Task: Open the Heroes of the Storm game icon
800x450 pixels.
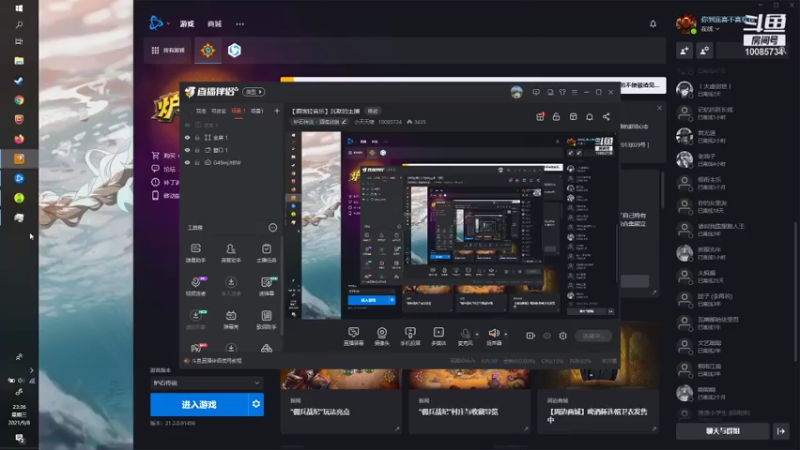Action: coord(234,51)
